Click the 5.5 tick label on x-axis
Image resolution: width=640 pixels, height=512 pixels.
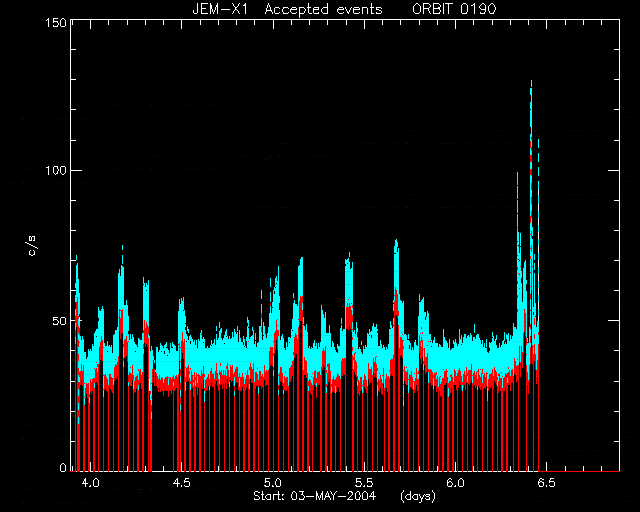click(364, 483)
